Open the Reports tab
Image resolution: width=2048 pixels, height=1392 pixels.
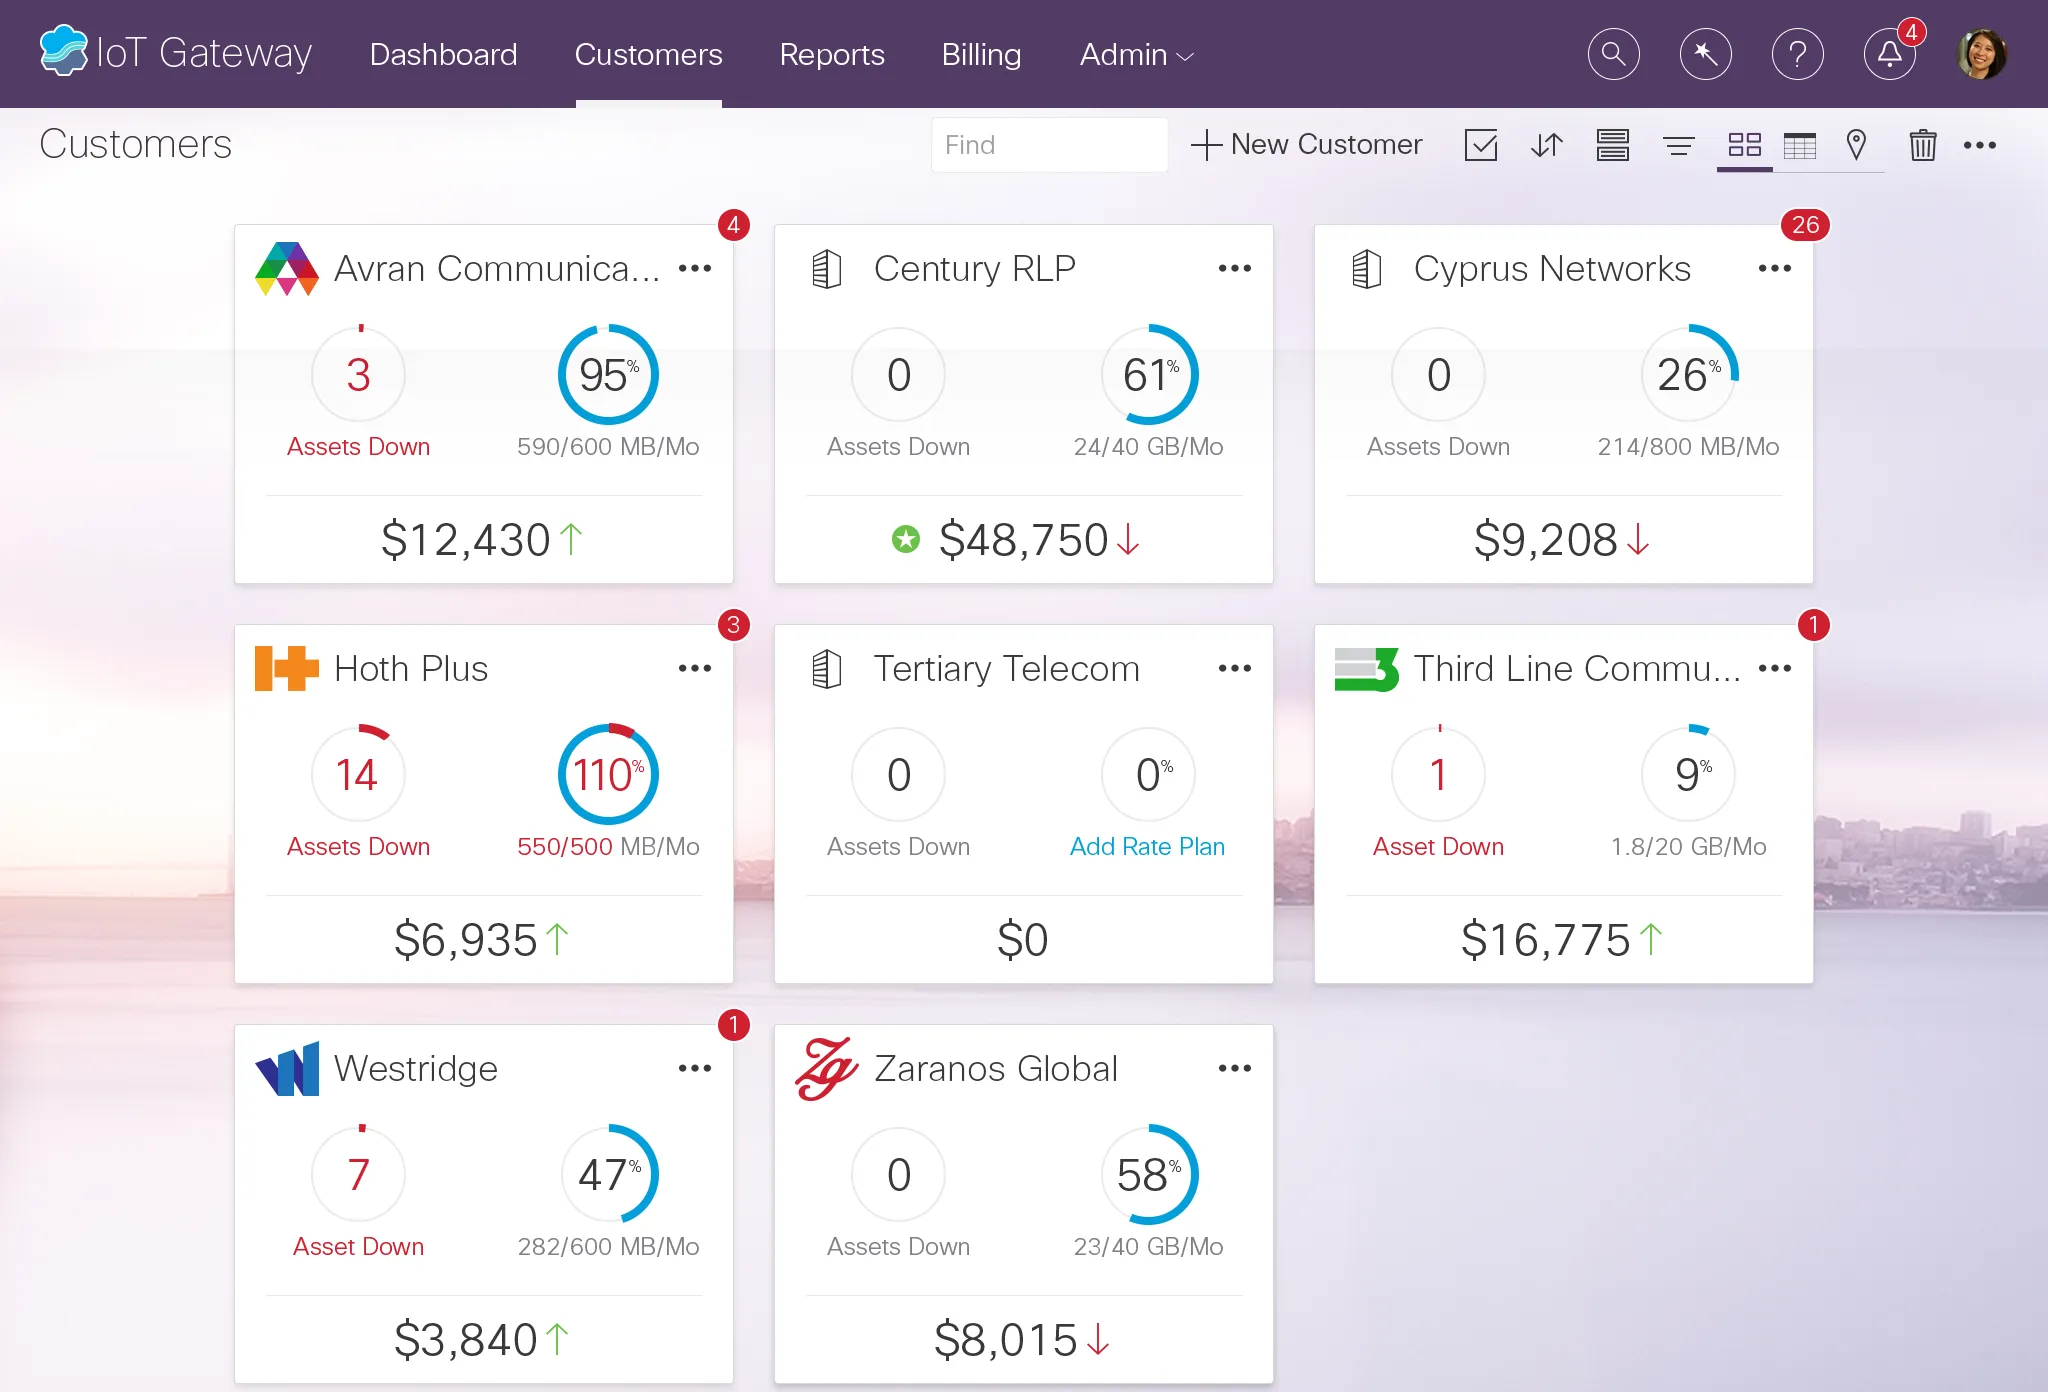coord(832,55)
